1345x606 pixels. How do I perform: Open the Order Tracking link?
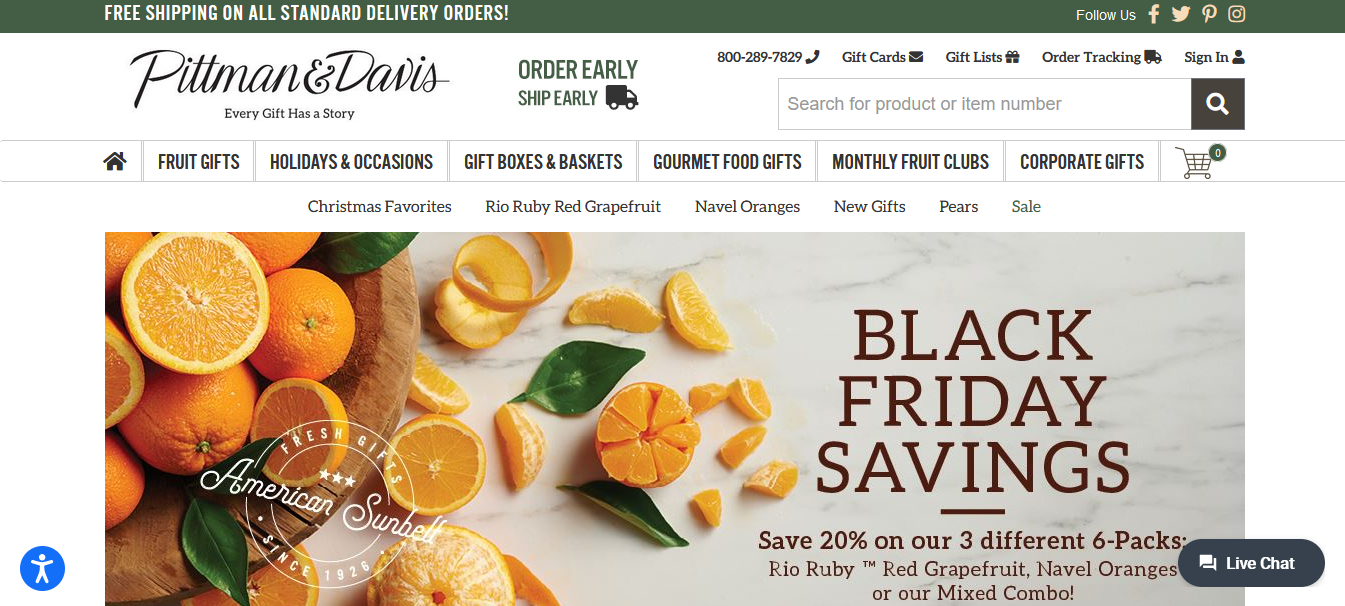[x=1101, y=57]
